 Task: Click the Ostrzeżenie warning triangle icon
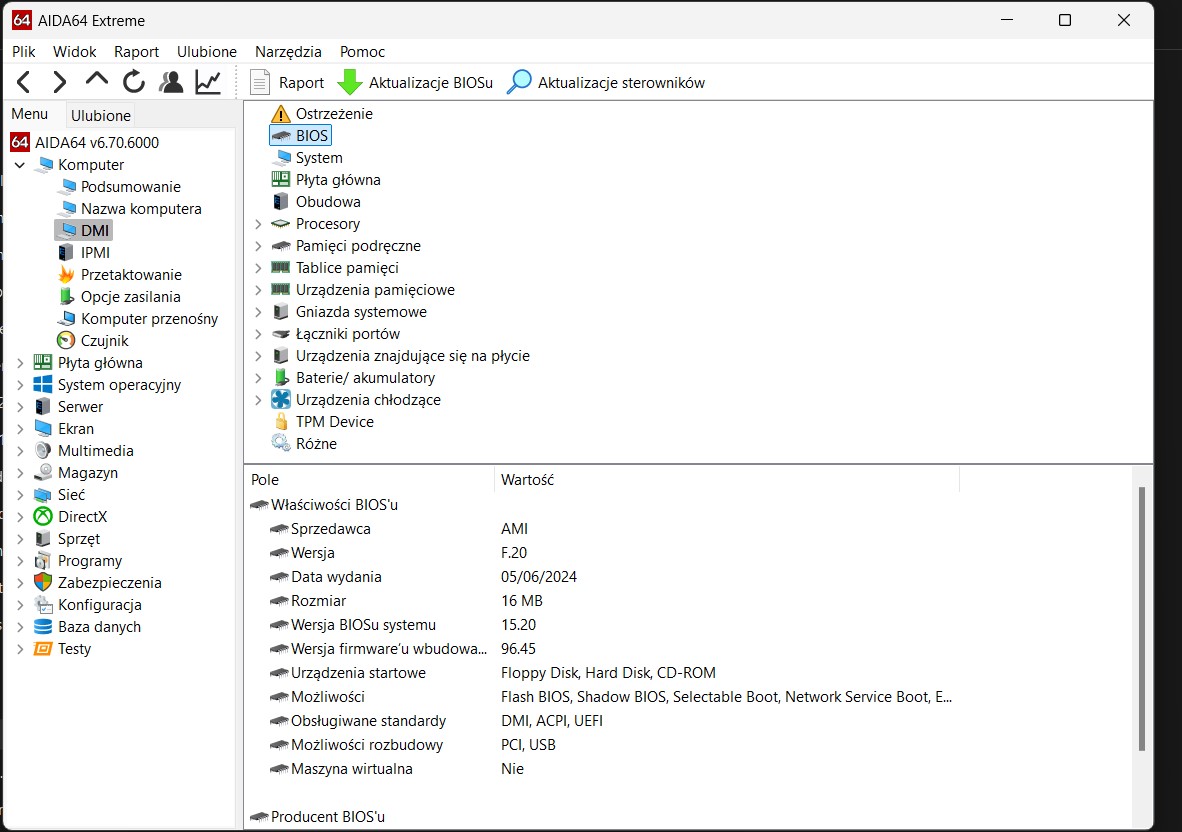coord(280,114)
